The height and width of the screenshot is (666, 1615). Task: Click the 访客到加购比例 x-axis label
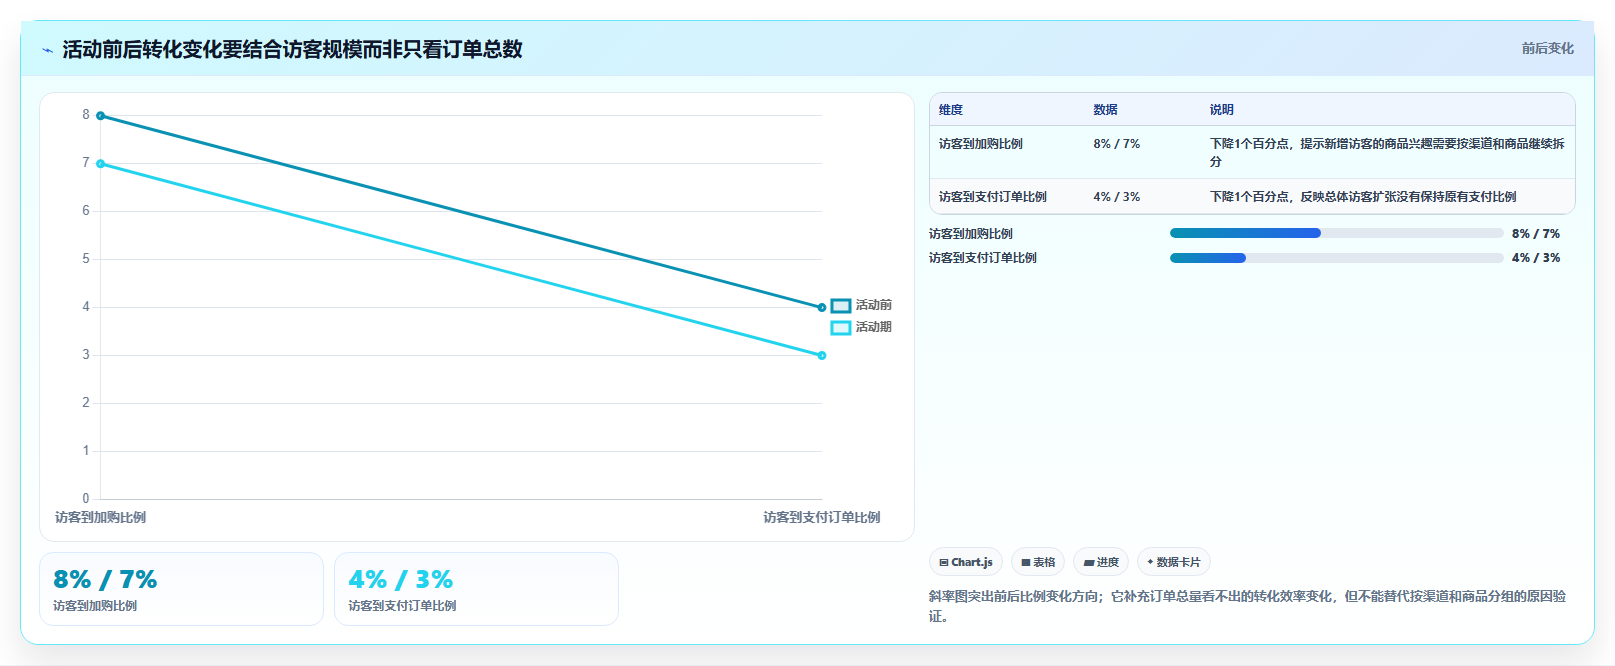tap(100, 518)
